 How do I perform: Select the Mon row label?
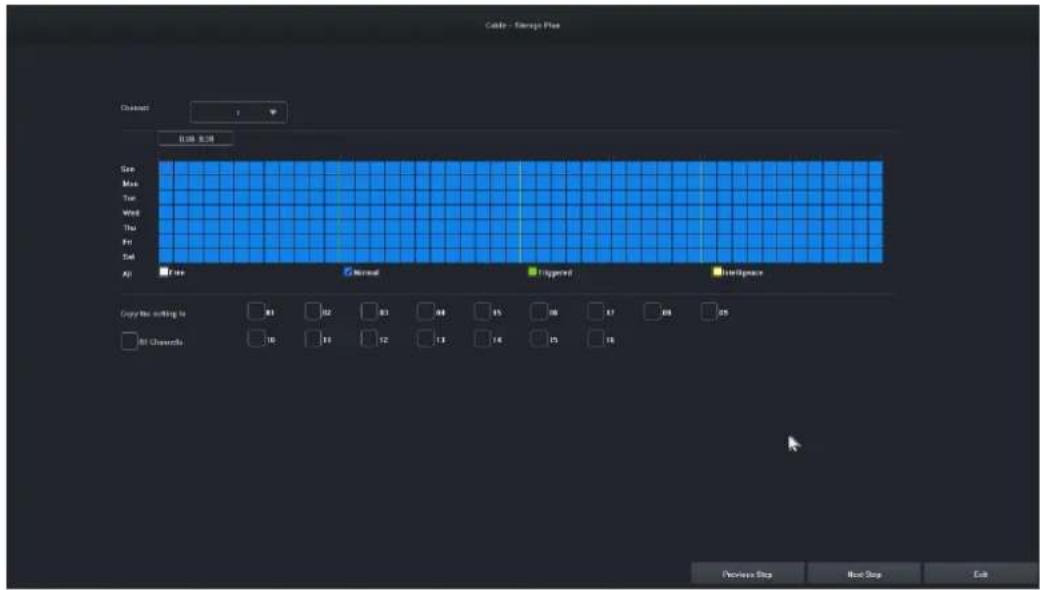[x=130, y=184]
